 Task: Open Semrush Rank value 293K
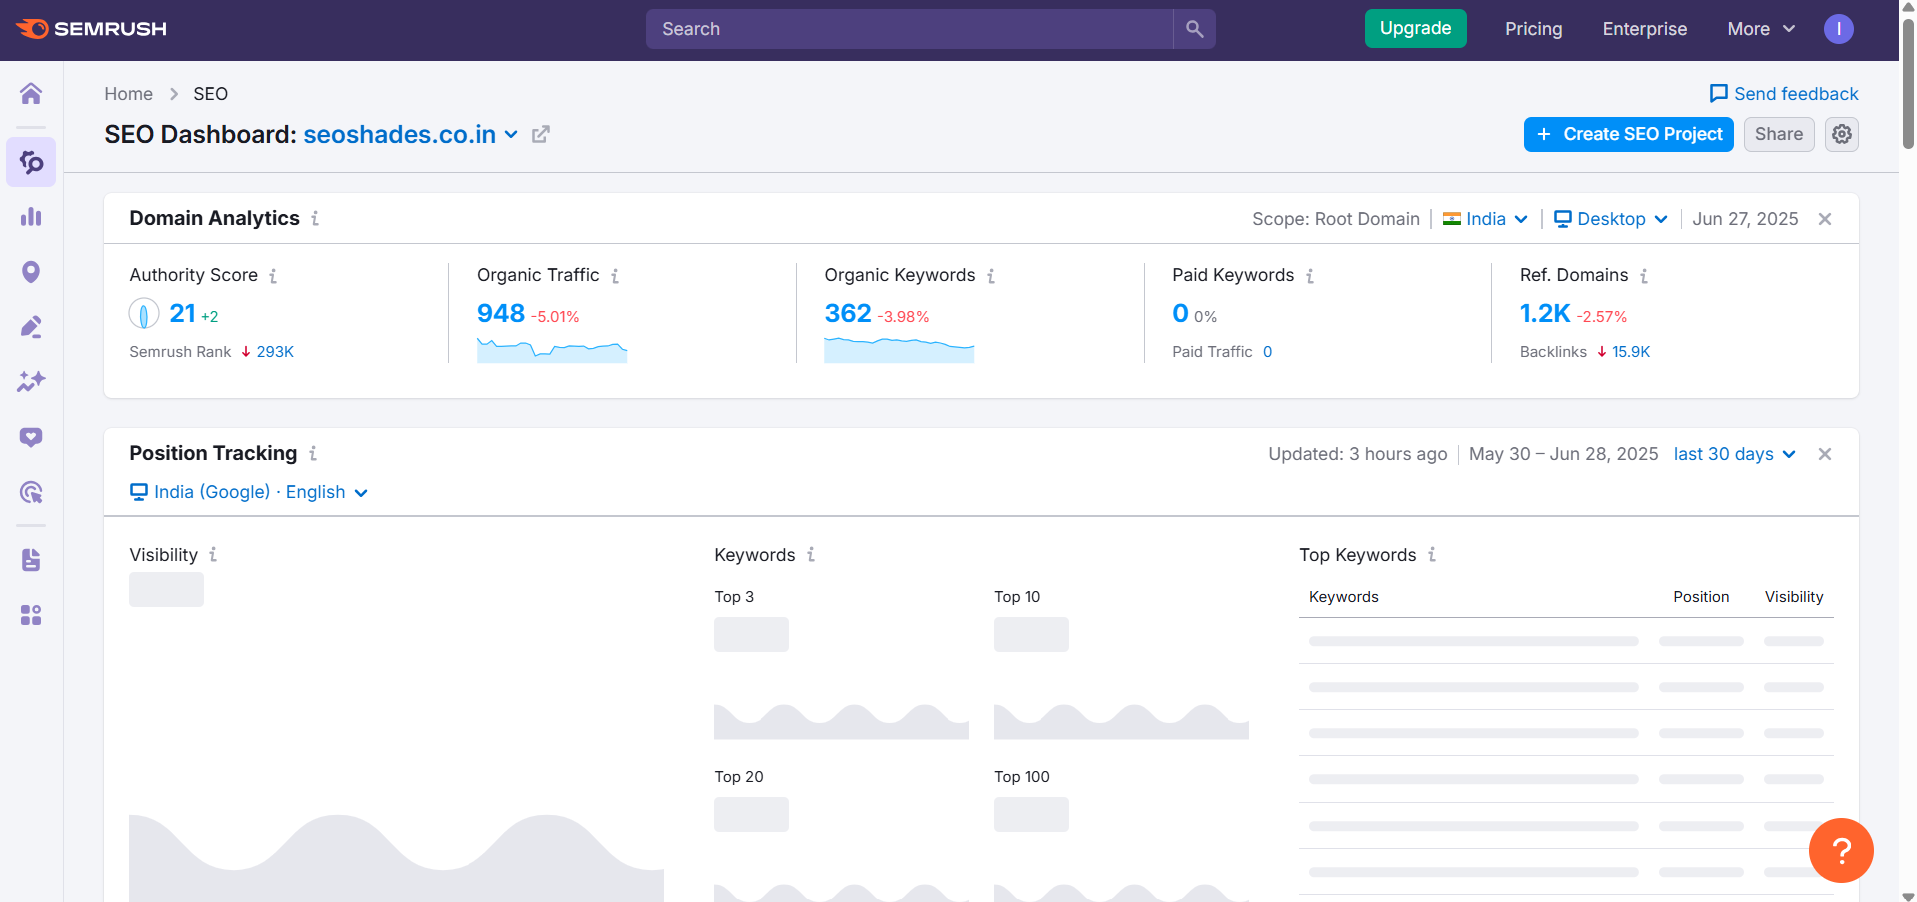click(x=275, y=352)
